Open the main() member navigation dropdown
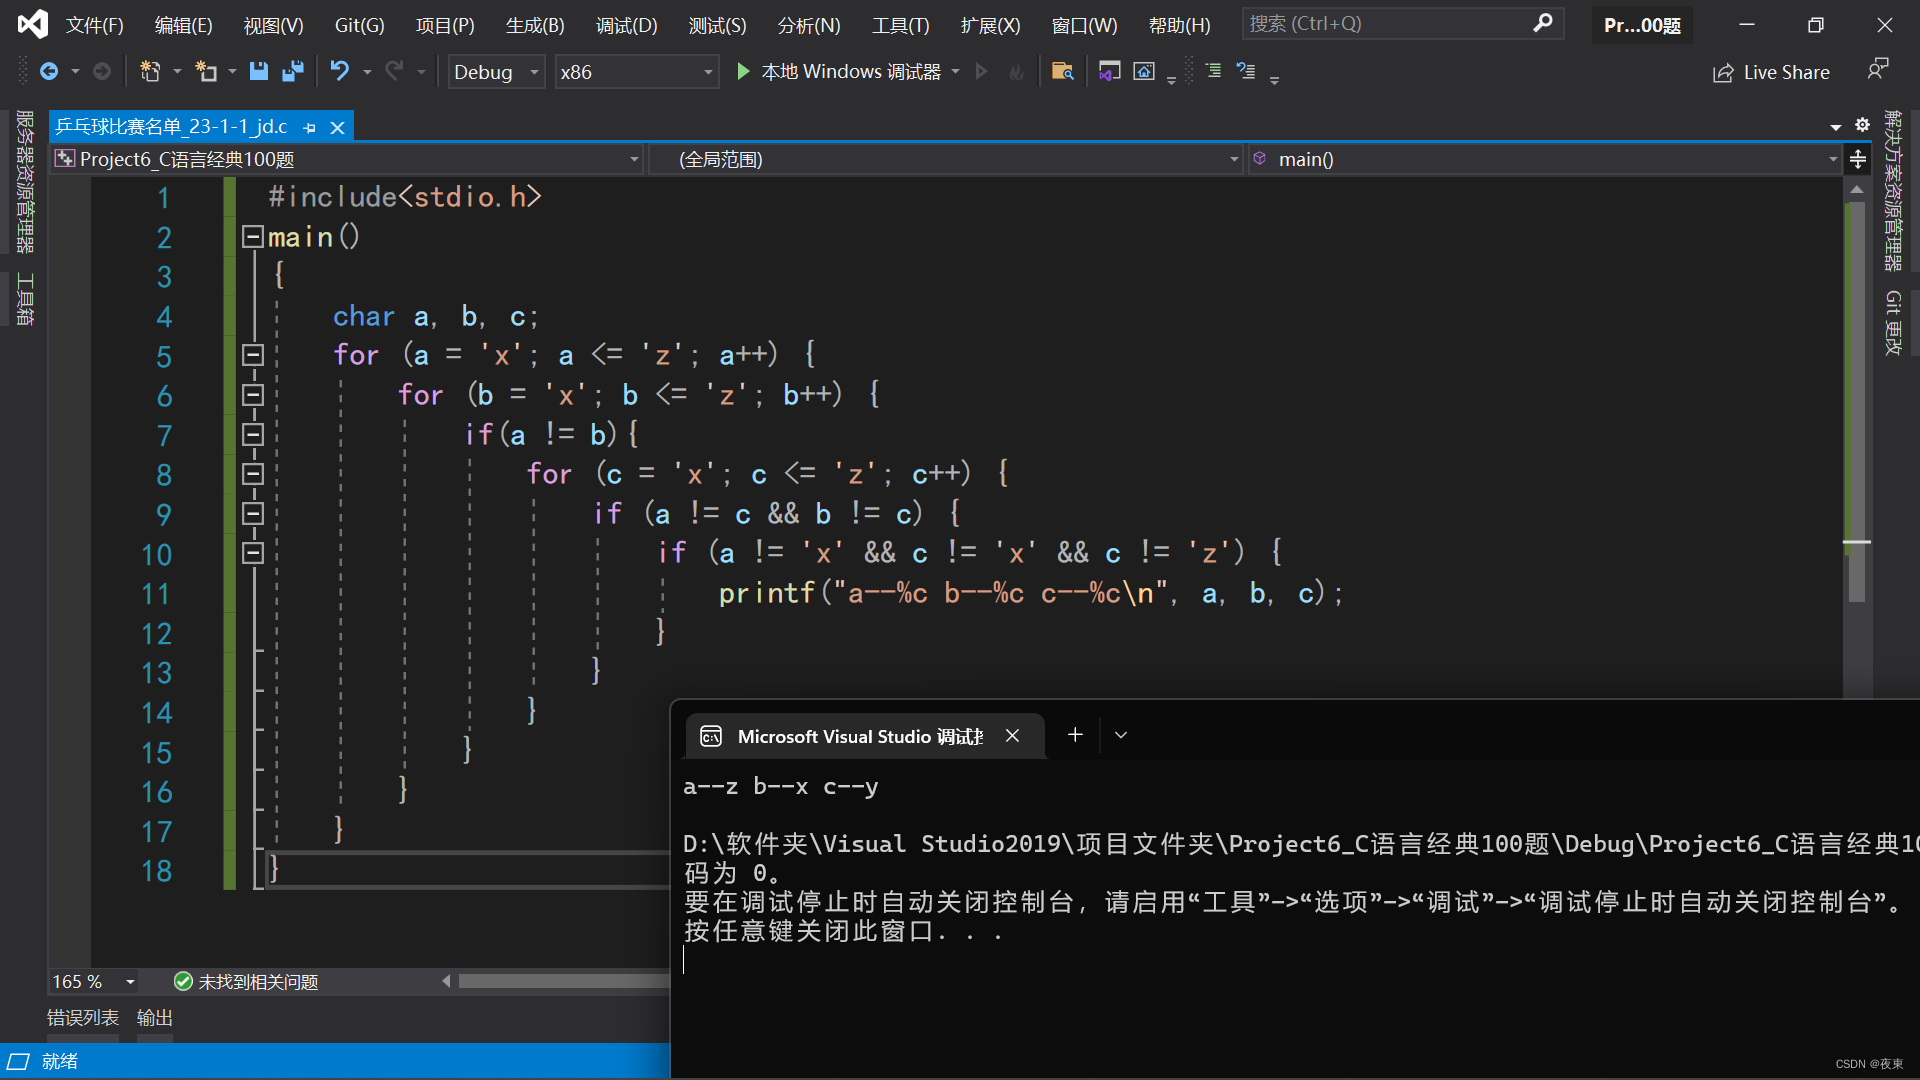The image size is (1920, 1080). click(x=1831, y=159)
